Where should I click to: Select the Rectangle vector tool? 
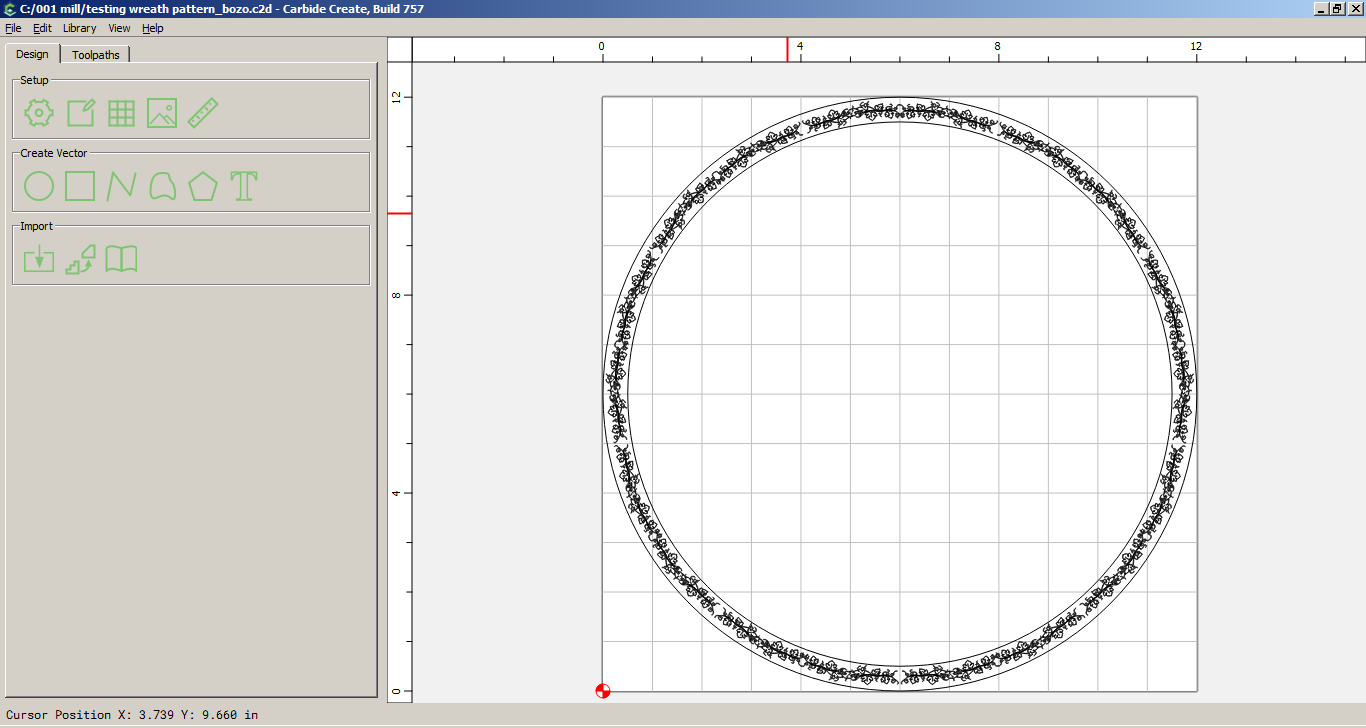80,186
